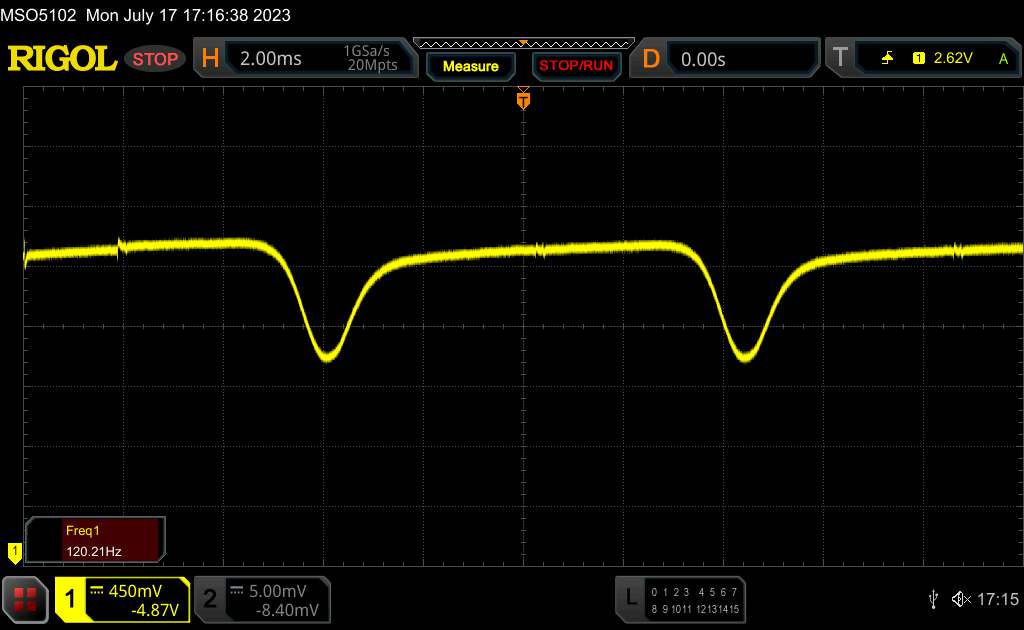Open the 1GSa/s 20Mpts acquisition settings
This screenshot has width=1024, height=630.
[370, 59]
